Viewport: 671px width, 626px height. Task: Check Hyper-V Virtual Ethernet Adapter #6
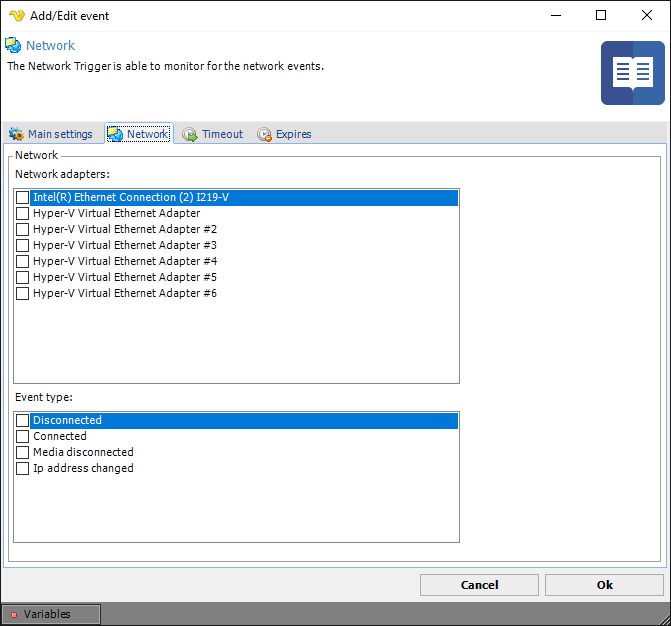(x=23, y=293)
